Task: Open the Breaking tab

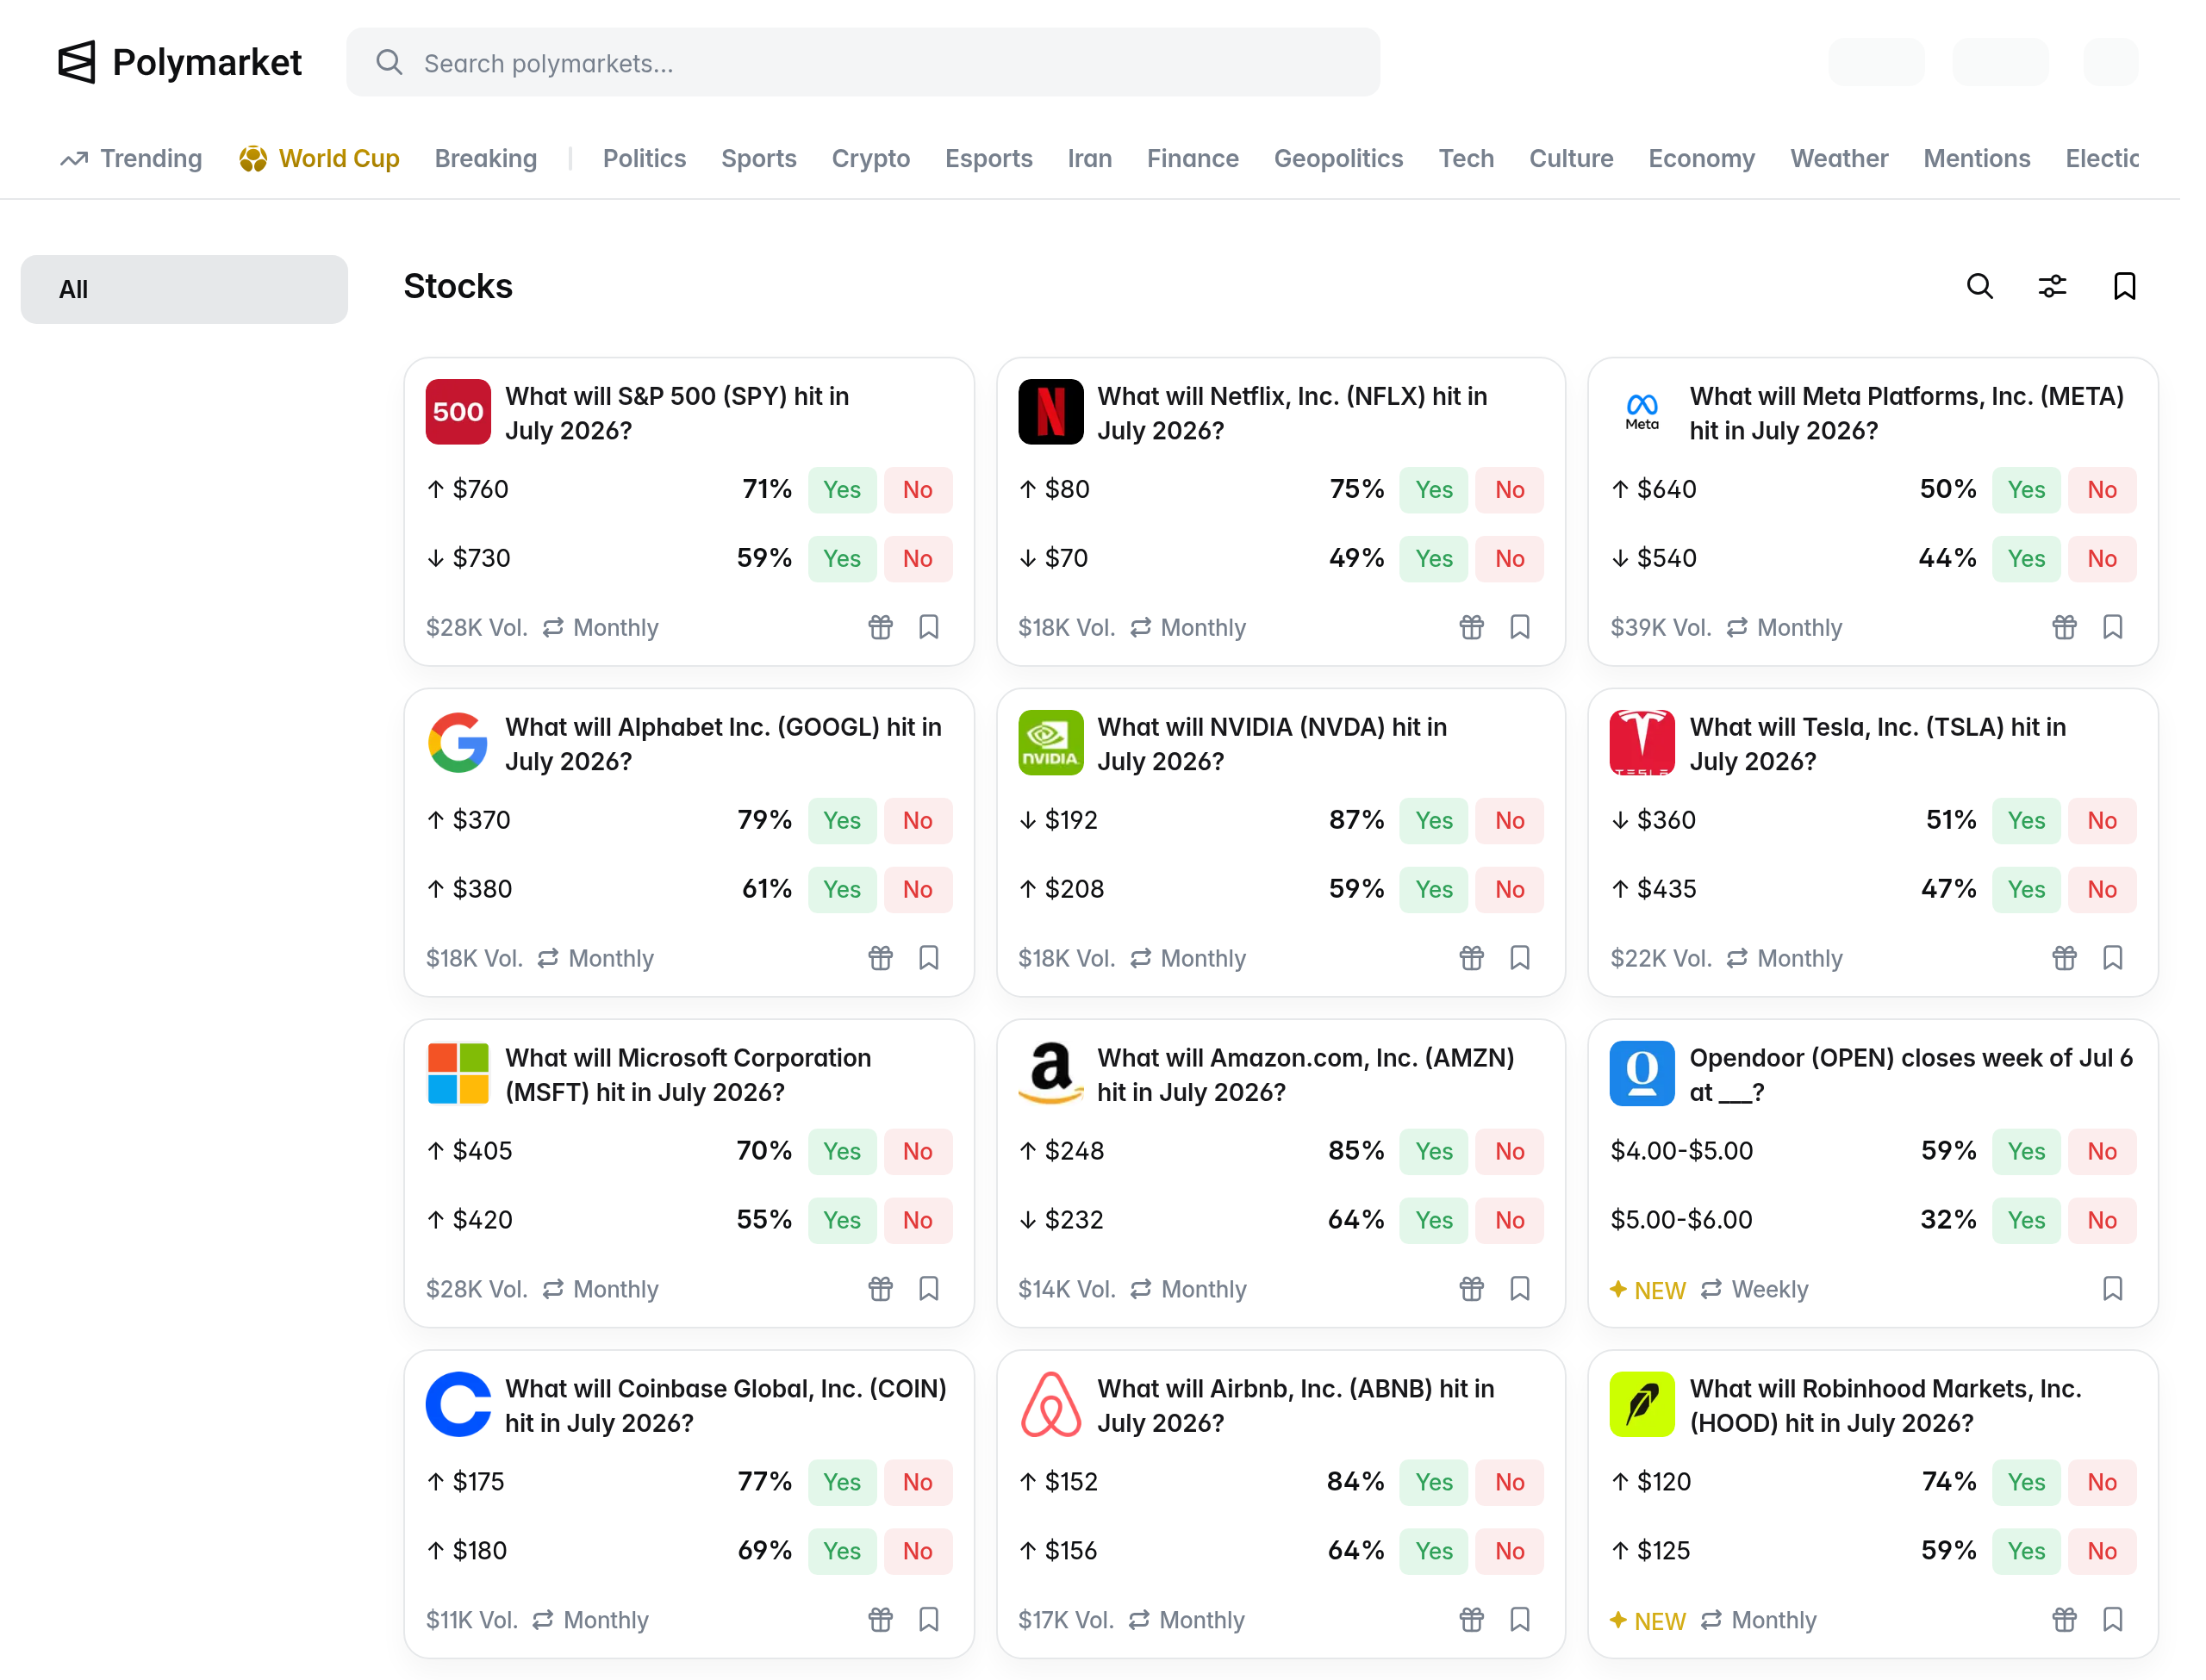Action: click(486, 159)
